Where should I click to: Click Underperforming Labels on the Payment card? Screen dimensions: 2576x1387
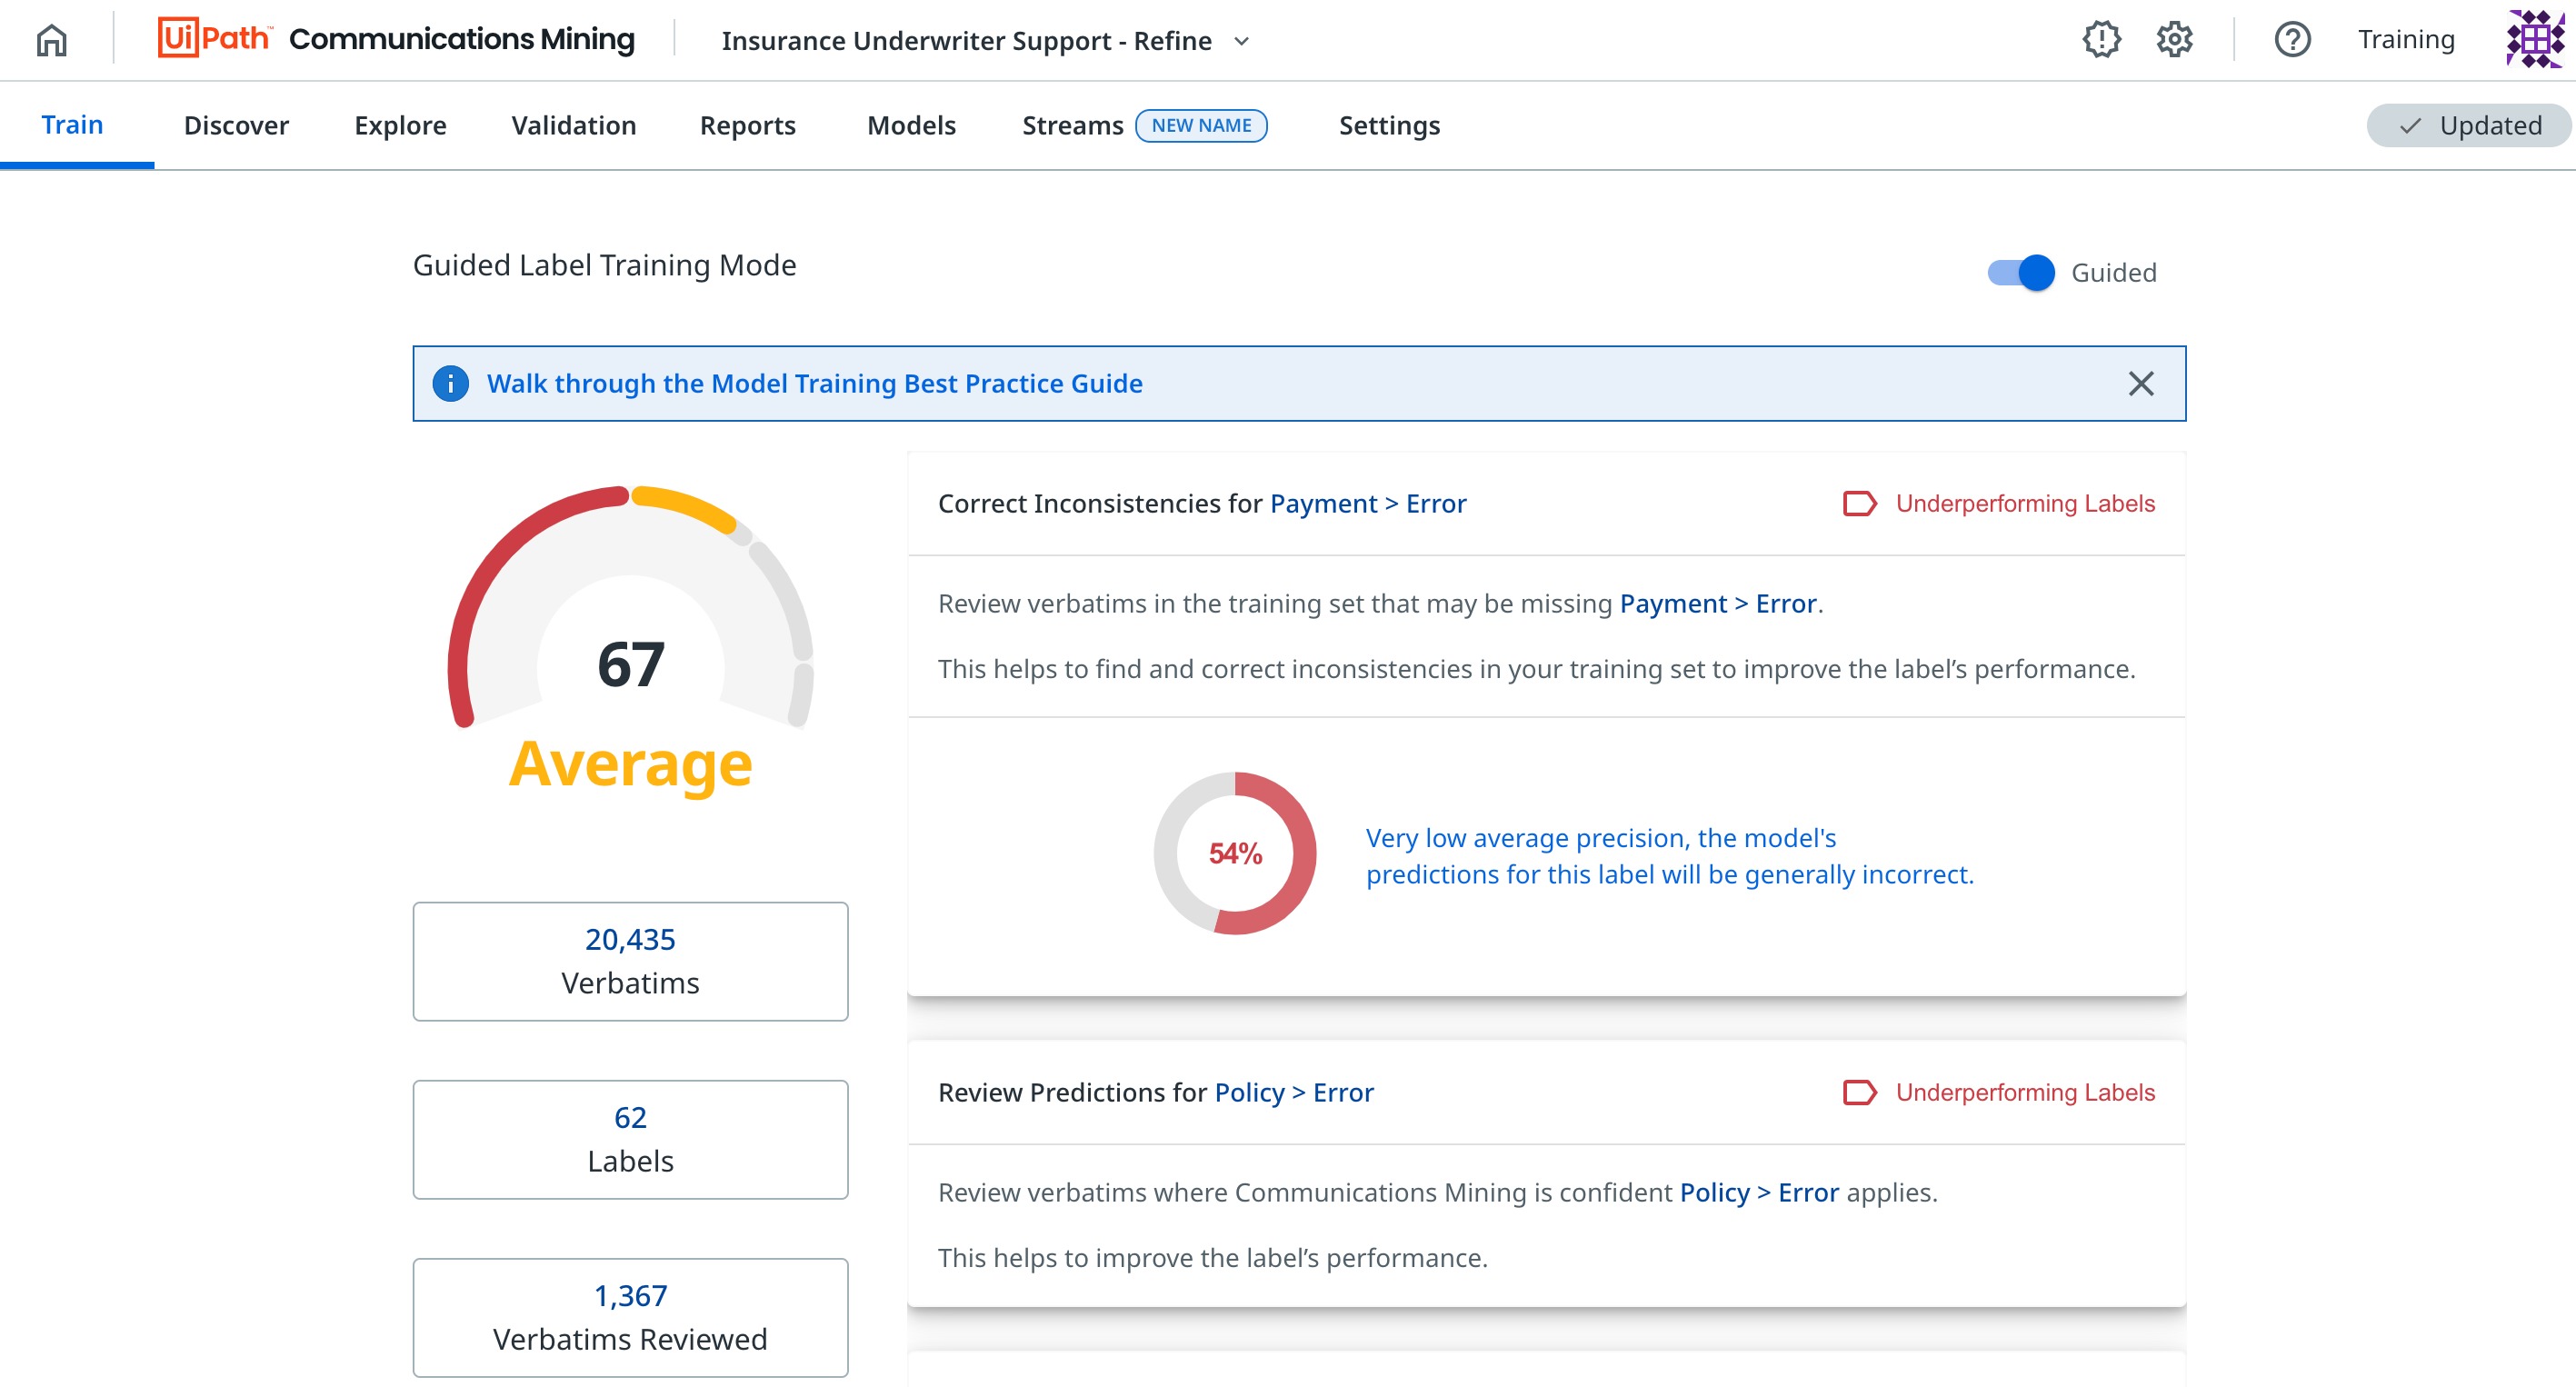[2025, 503]
